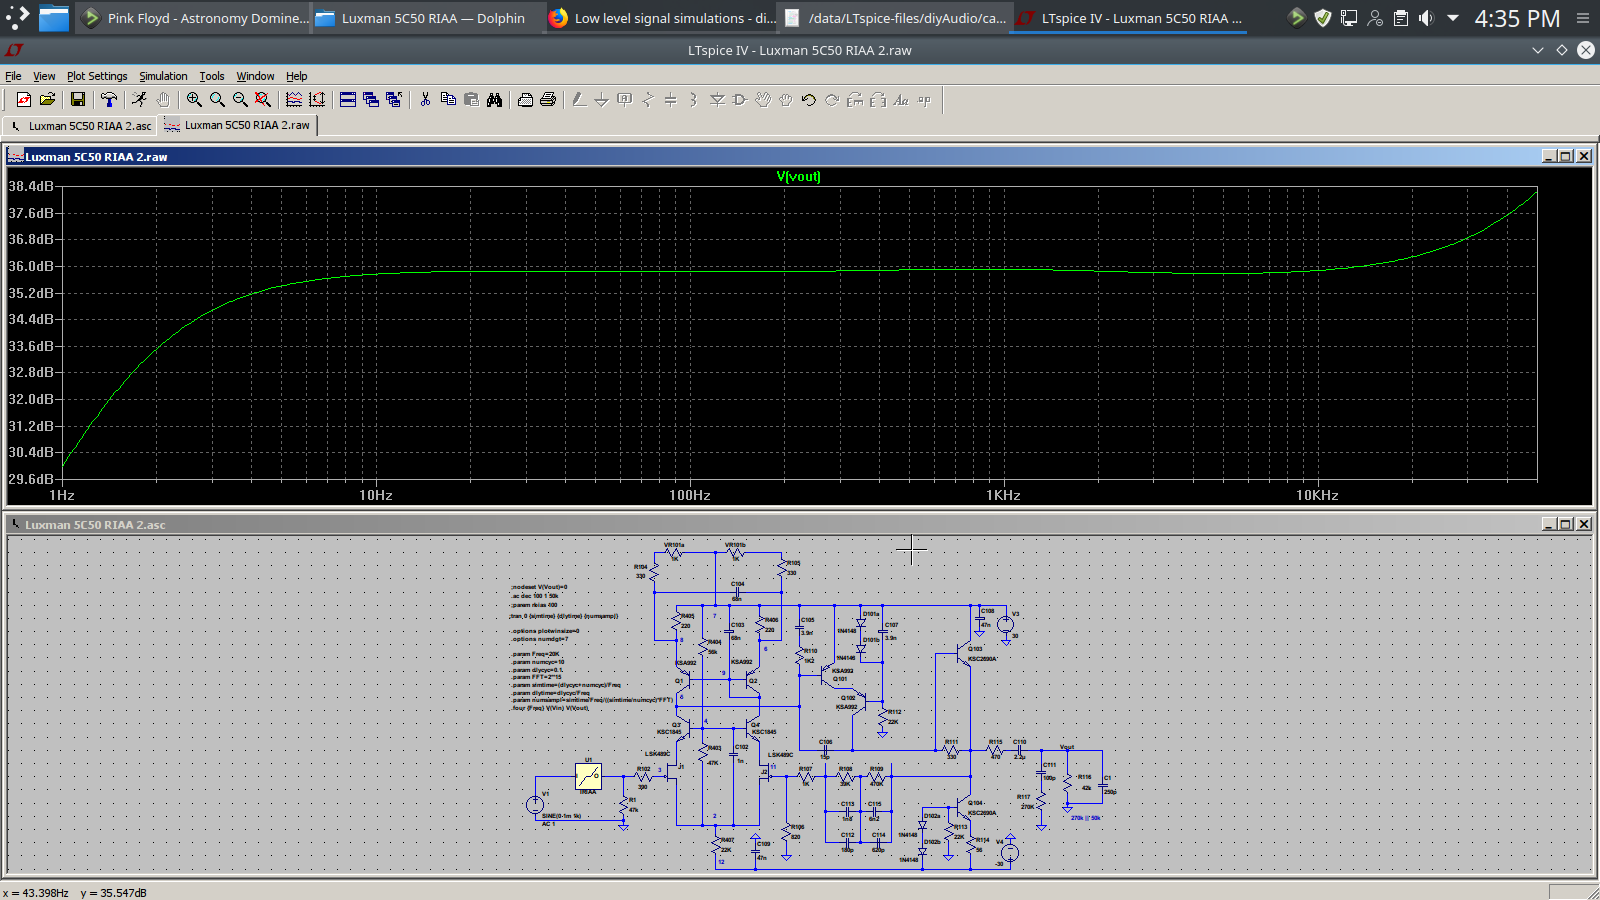Switch to Dolphin Luxman 5C50 RIAA taskbar entry
The height and width of the screenshot is (900, 1600).
tap(428, 18)
